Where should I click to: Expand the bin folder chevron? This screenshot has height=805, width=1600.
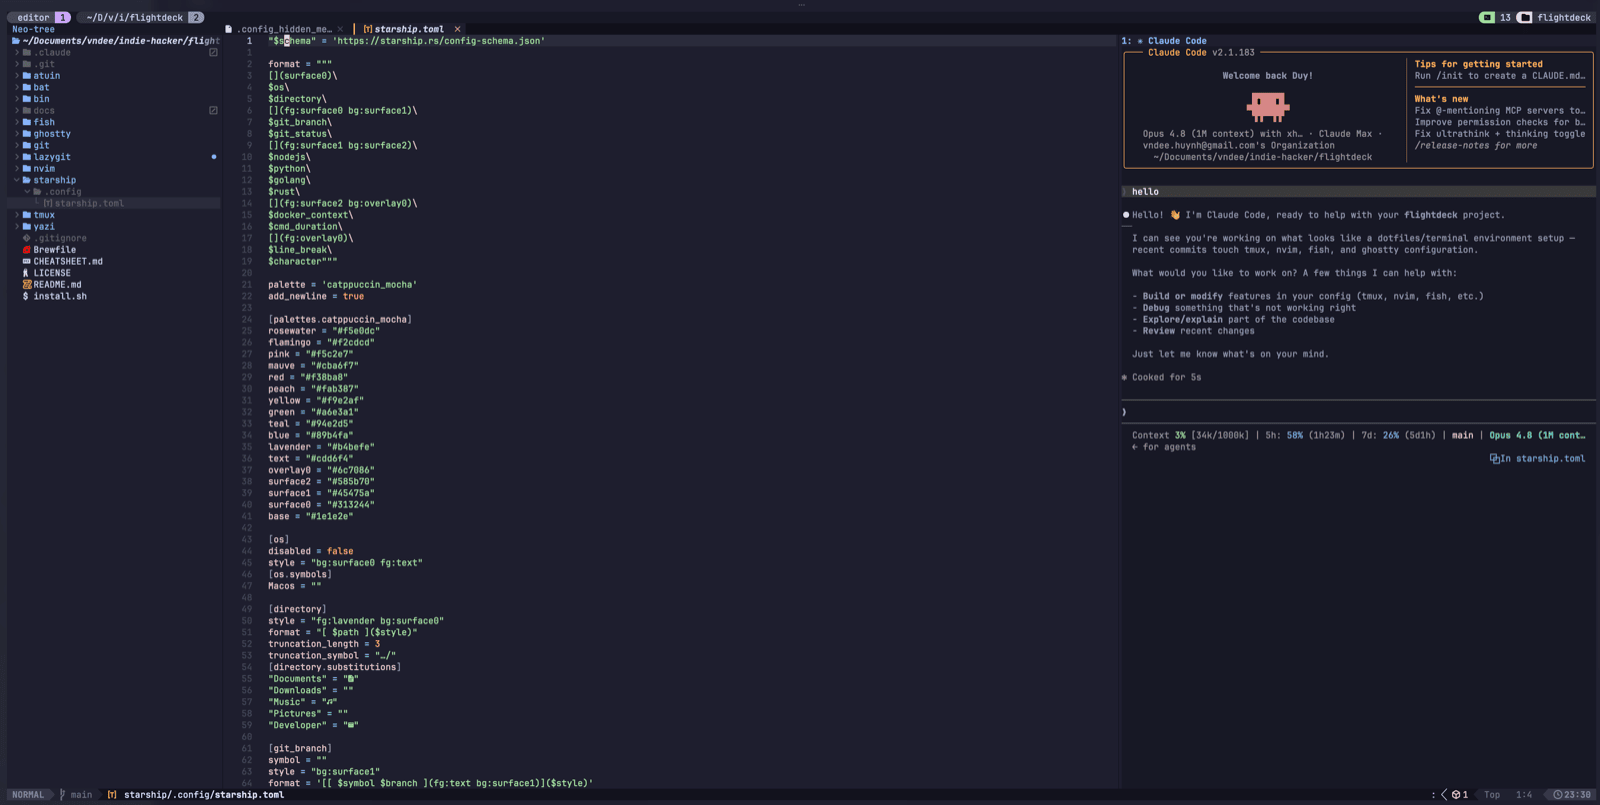[x=17, y=99]
